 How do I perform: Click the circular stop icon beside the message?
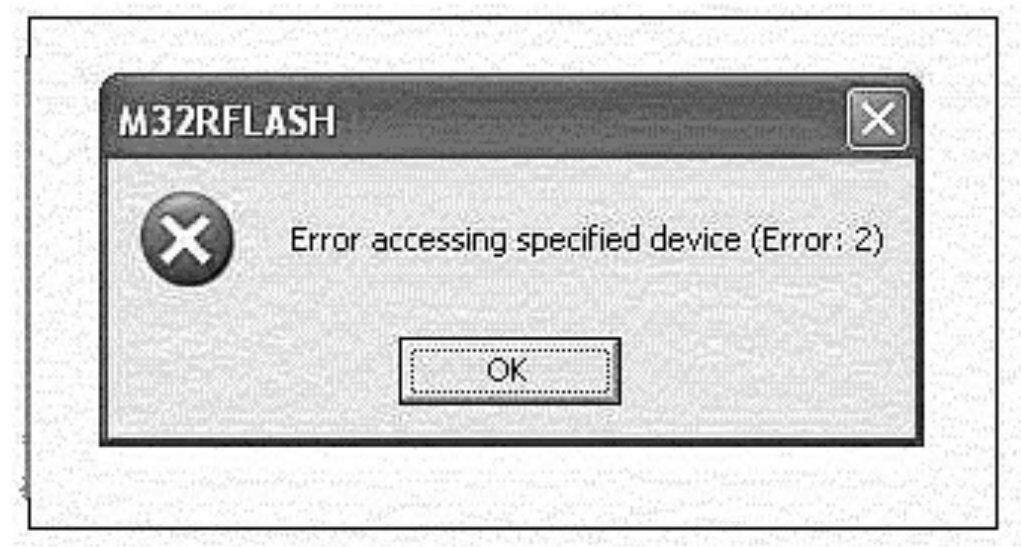(x=187, y=239)
